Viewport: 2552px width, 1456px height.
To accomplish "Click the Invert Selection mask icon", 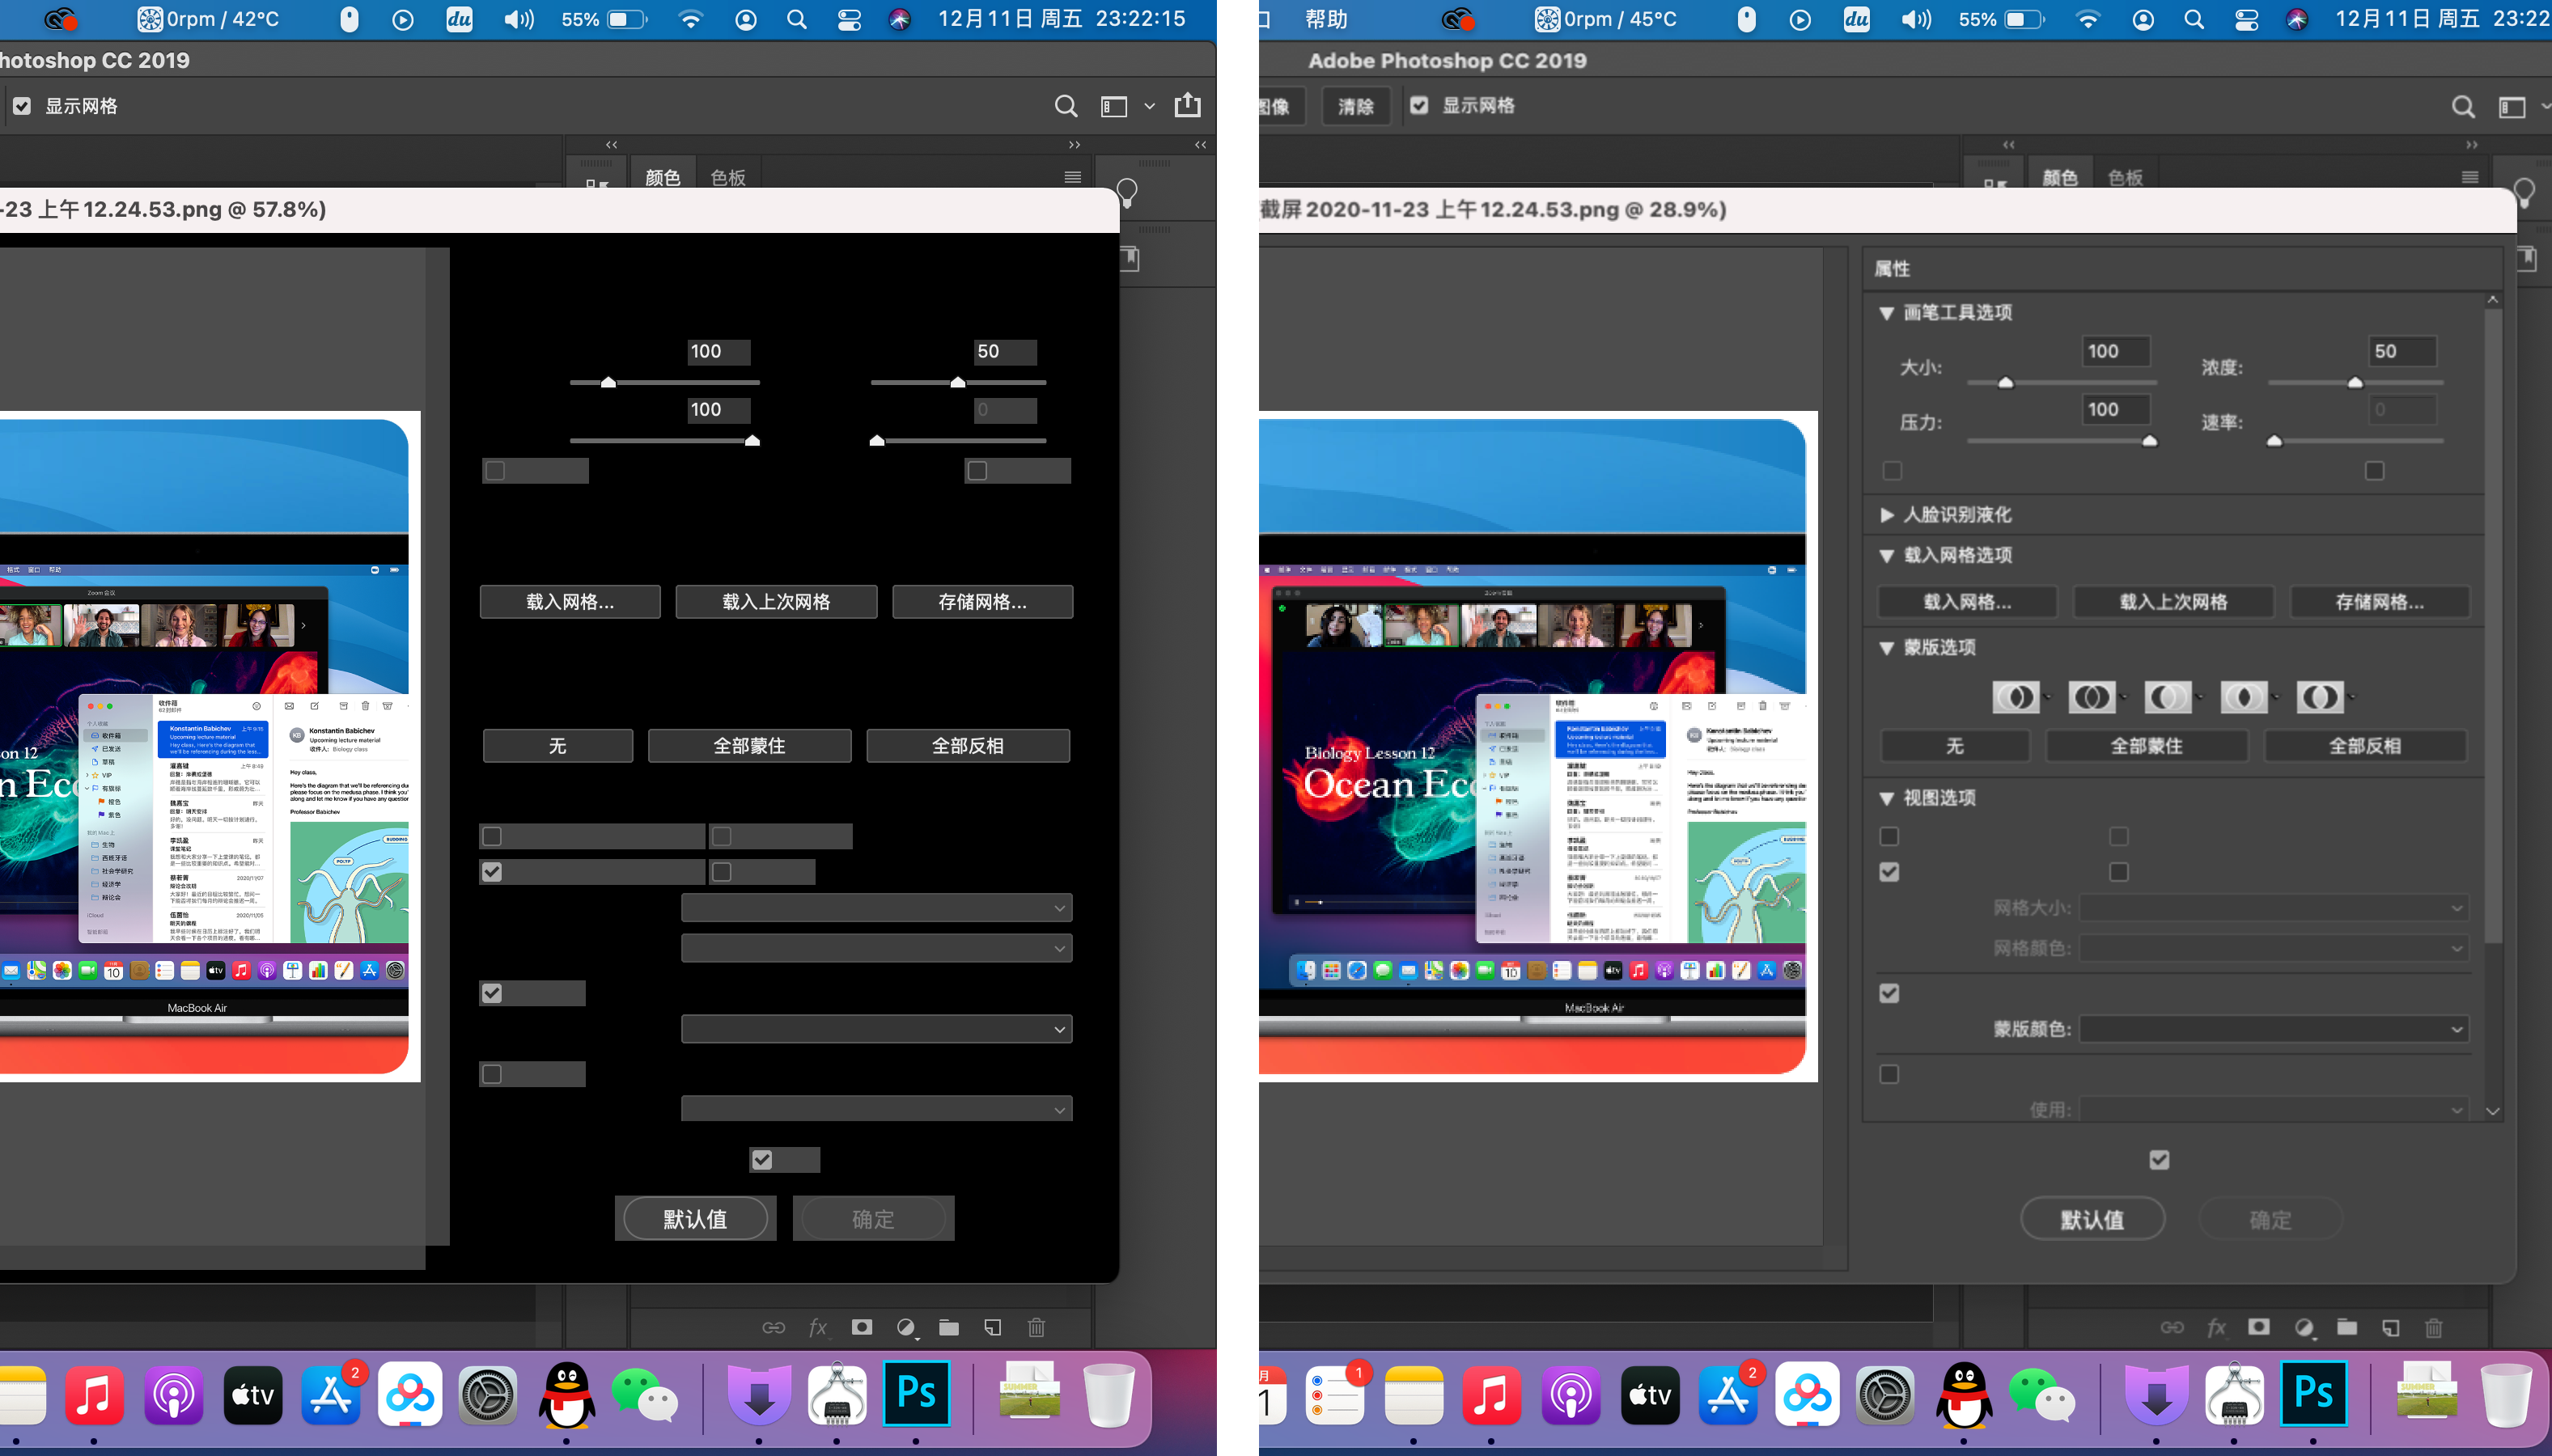I will point(2319,697).
